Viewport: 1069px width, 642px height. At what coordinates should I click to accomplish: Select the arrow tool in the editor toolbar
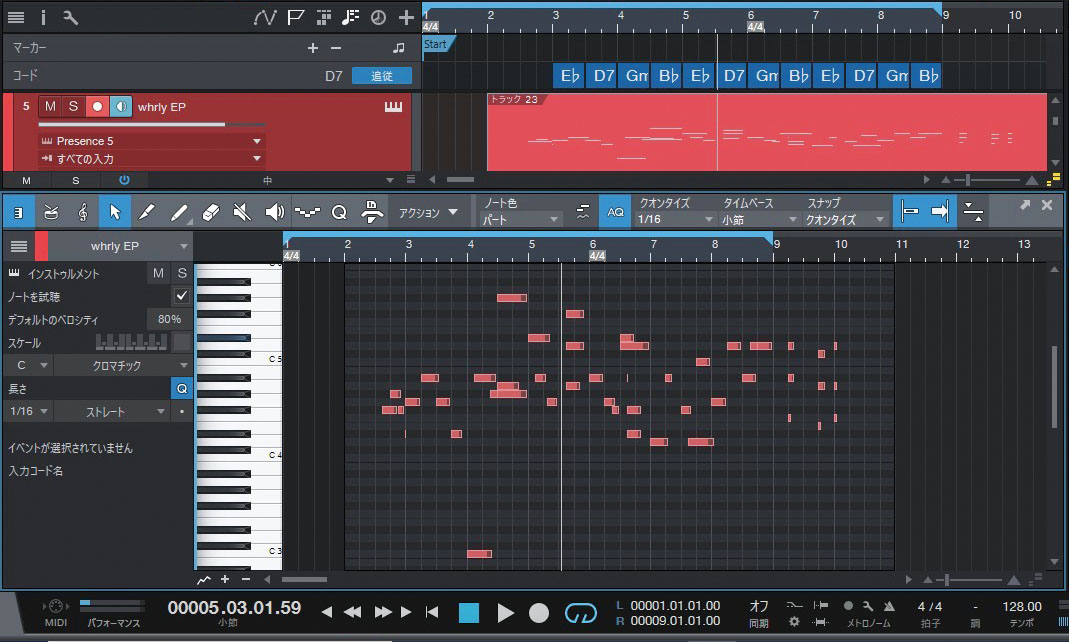115,212
